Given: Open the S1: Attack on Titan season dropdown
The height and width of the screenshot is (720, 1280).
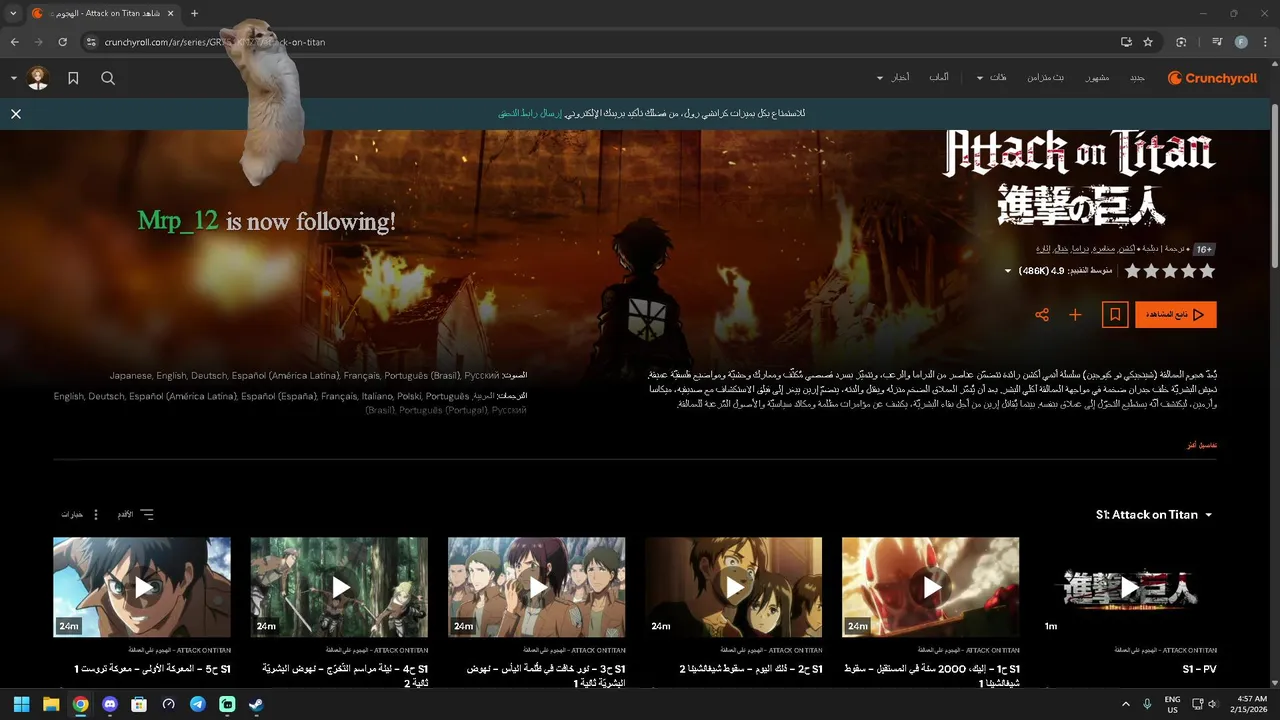Looking at the screenshot, I should pyautogui.click(x=1154, y=515).
